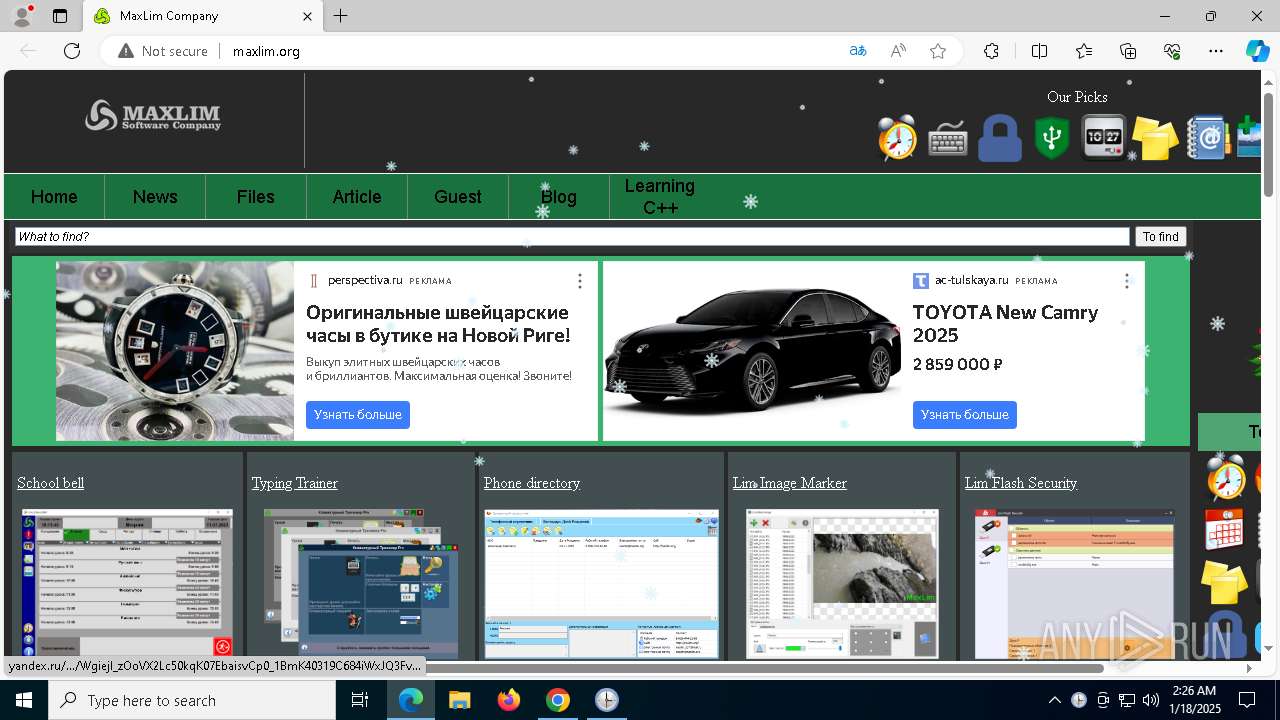Open the Phone directory link

coord(532,483)
